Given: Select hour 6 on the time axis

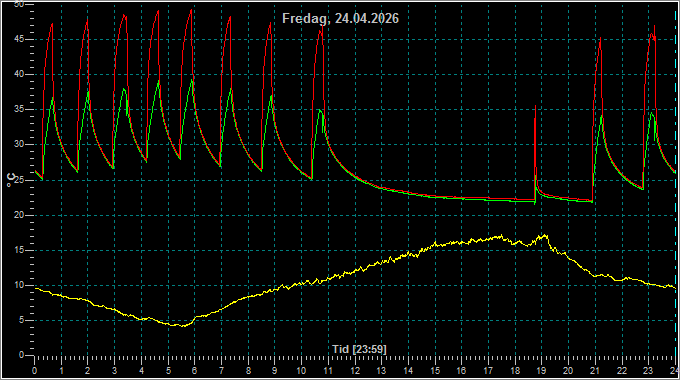Looking at the screenshot, I should point(194,371).
